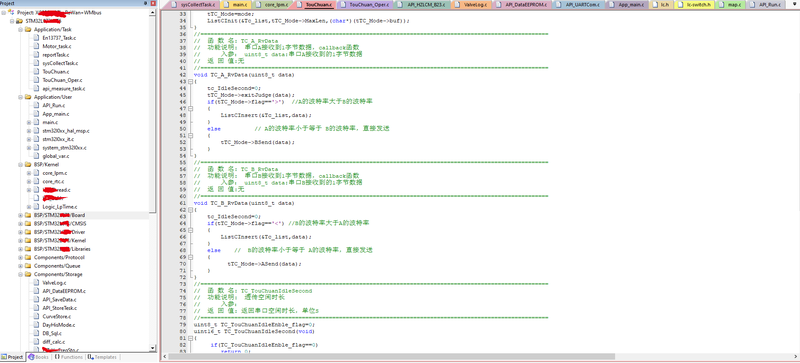Screen dimensions: 800x363
Task: Toggle fold marker on else block line 51
Action: coord(191,135)
